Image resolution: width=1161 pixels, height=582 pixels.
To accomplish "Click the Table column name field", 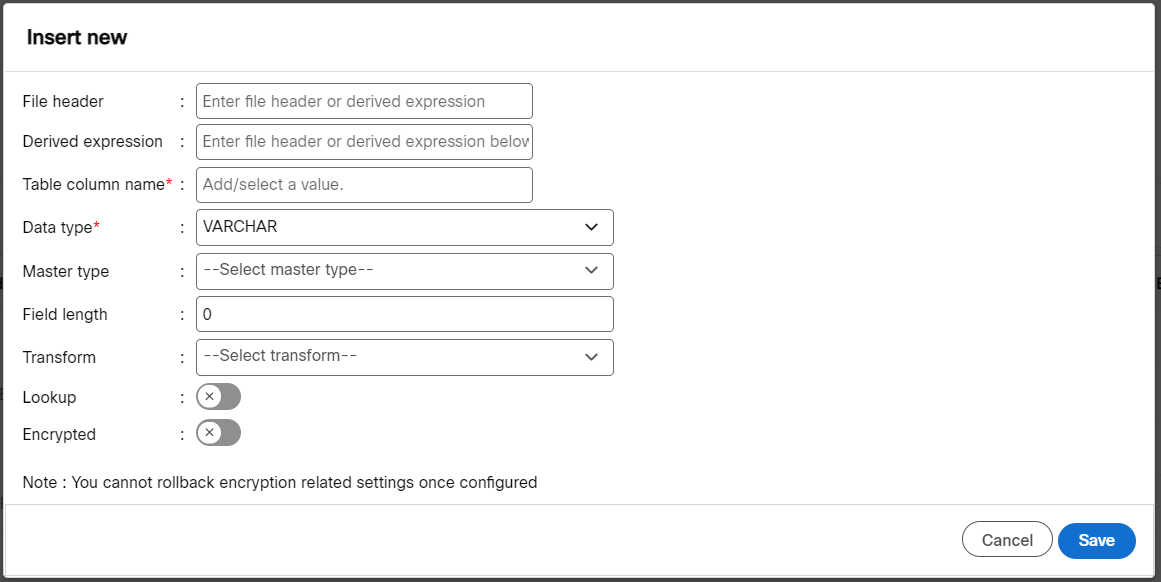I will click(364, 185).
